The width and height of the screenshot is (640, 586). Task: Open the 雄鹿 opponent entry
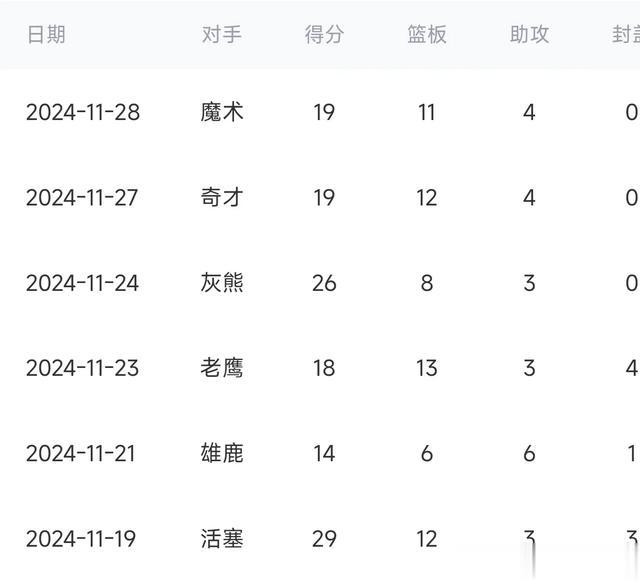[x=222, y=454]
